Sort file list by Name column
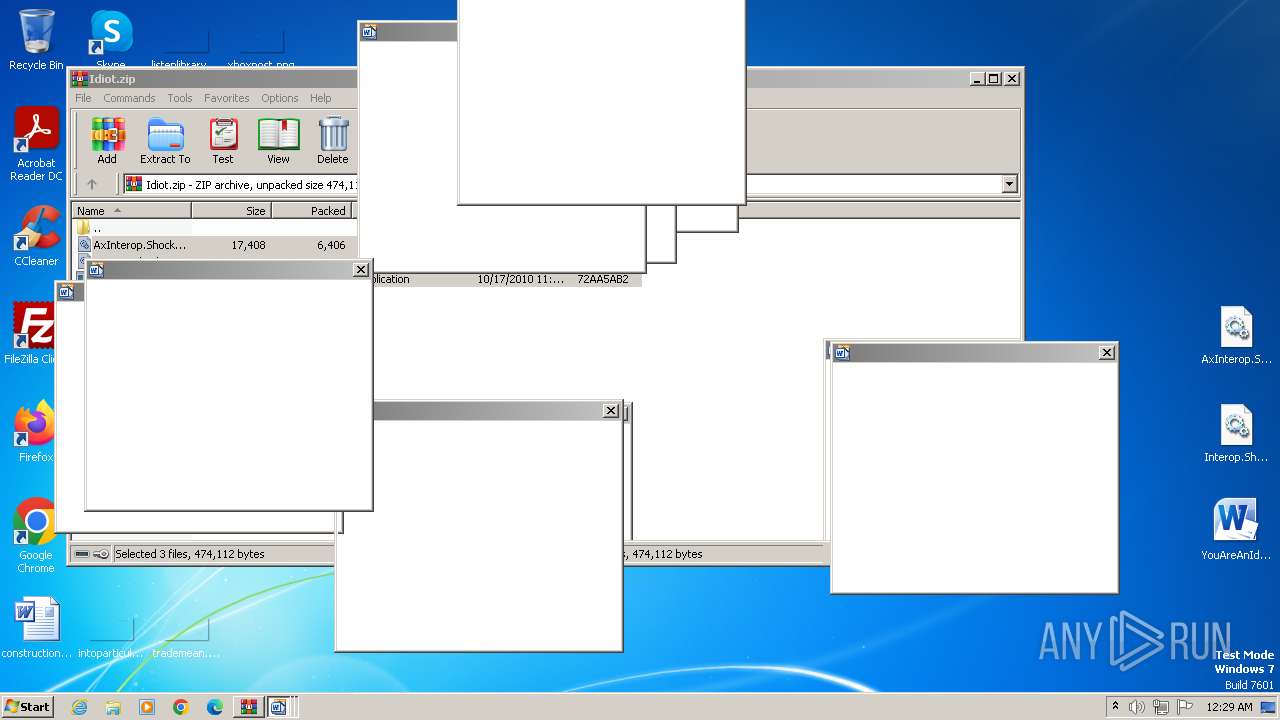1280x720 pixels. click(131, 211)
